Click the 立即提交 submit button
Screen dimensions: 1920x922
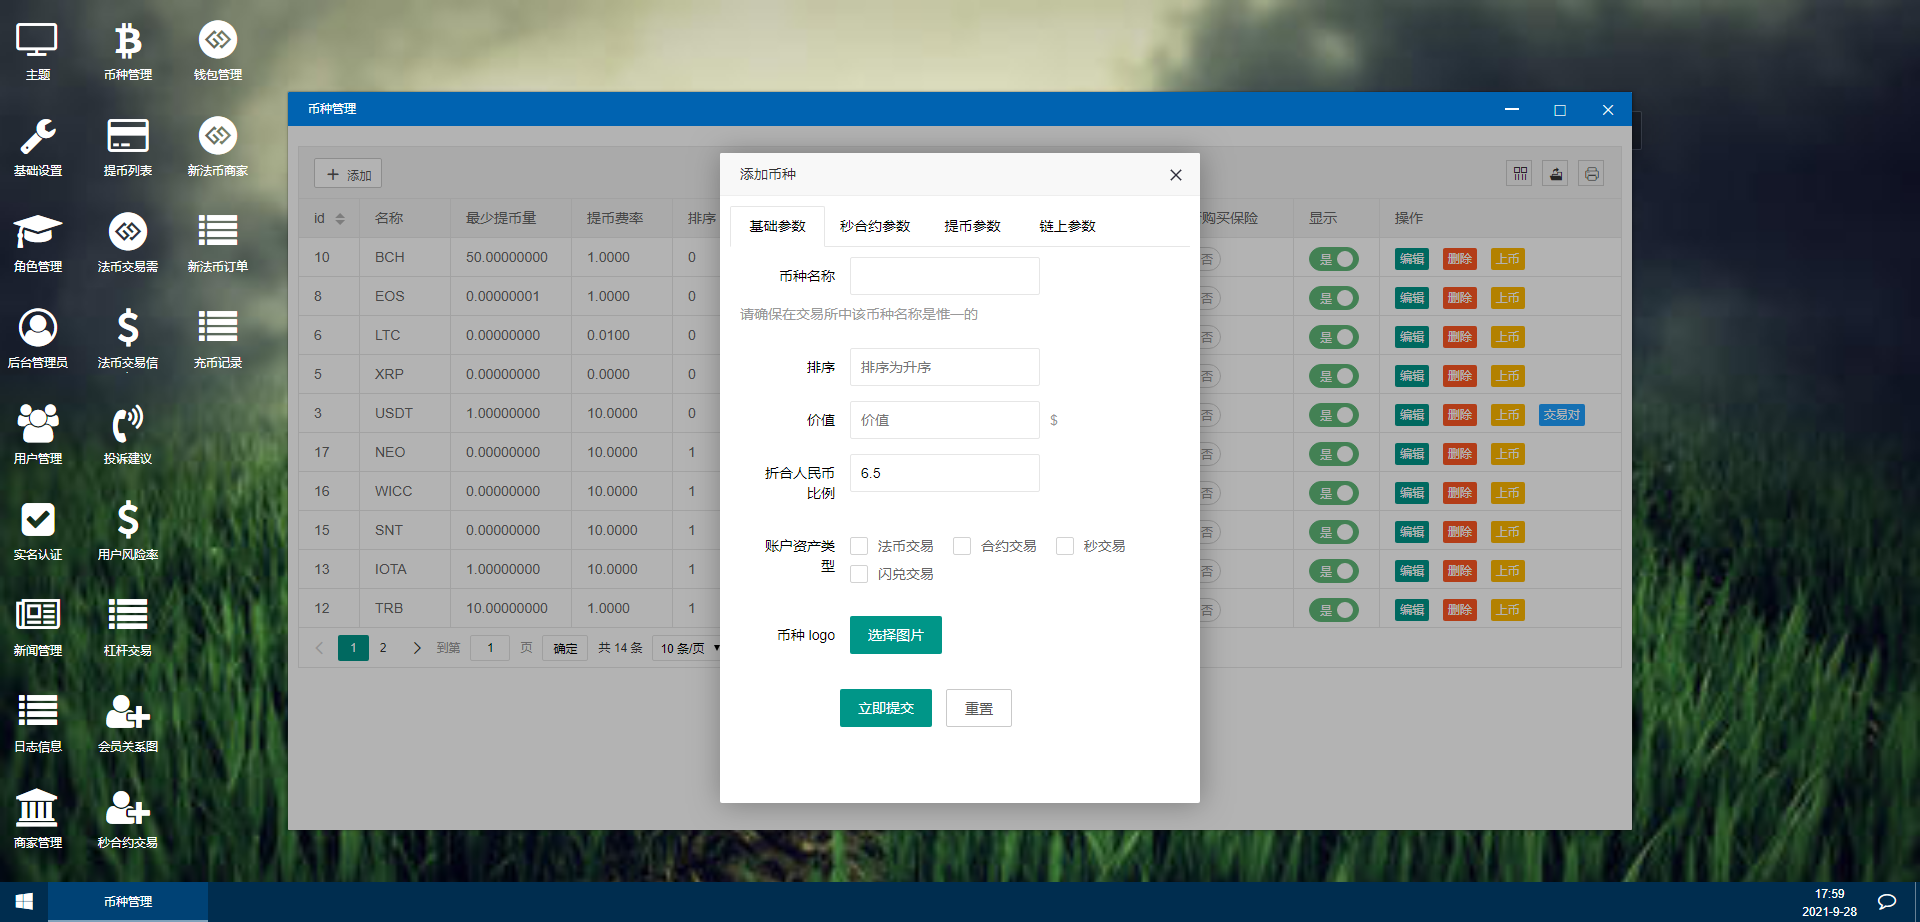point(886,708)
